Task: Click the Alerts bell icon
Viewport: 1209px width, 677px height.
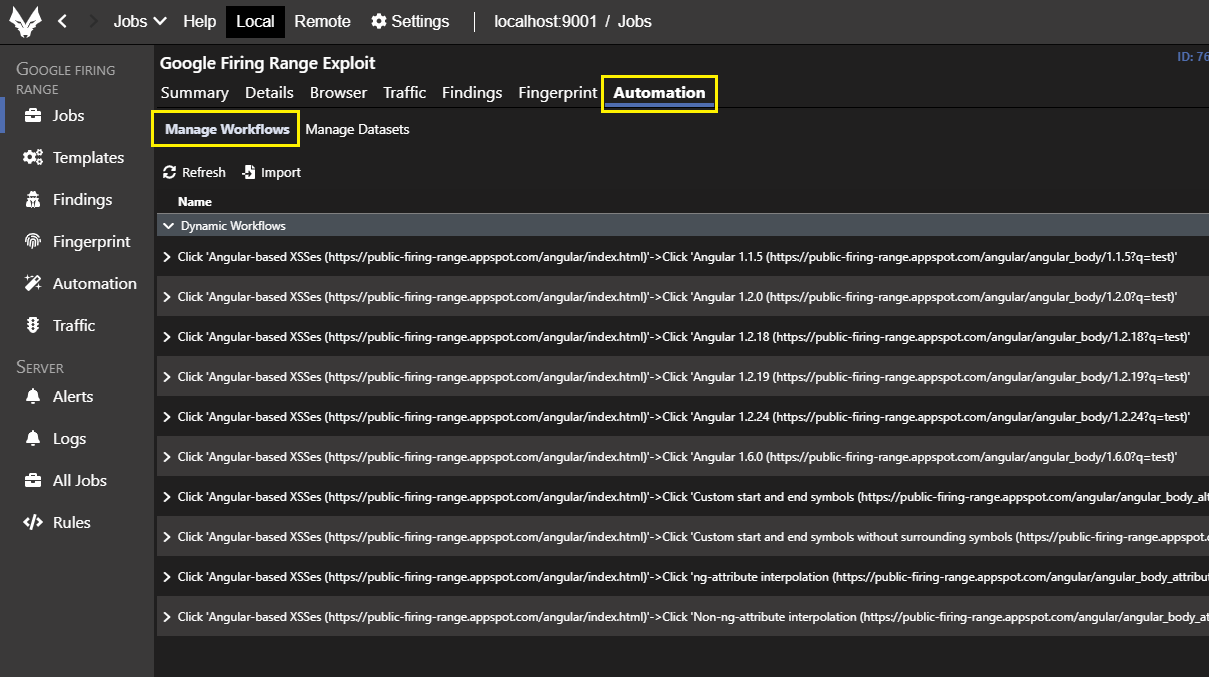Action: pos(33,397)
